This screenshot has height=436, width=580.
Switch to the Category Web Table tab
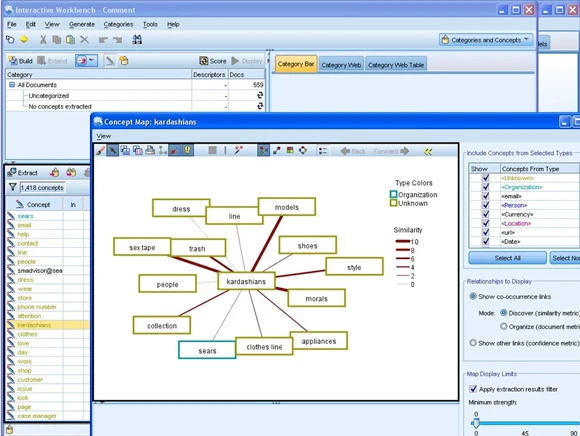coord(396,65)
